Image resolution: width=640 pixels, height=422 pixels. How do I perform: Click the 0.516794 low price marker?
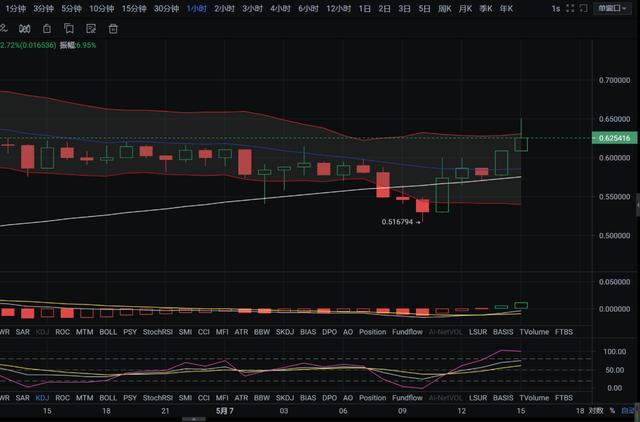pyautogui.click(x=400, y=220)
